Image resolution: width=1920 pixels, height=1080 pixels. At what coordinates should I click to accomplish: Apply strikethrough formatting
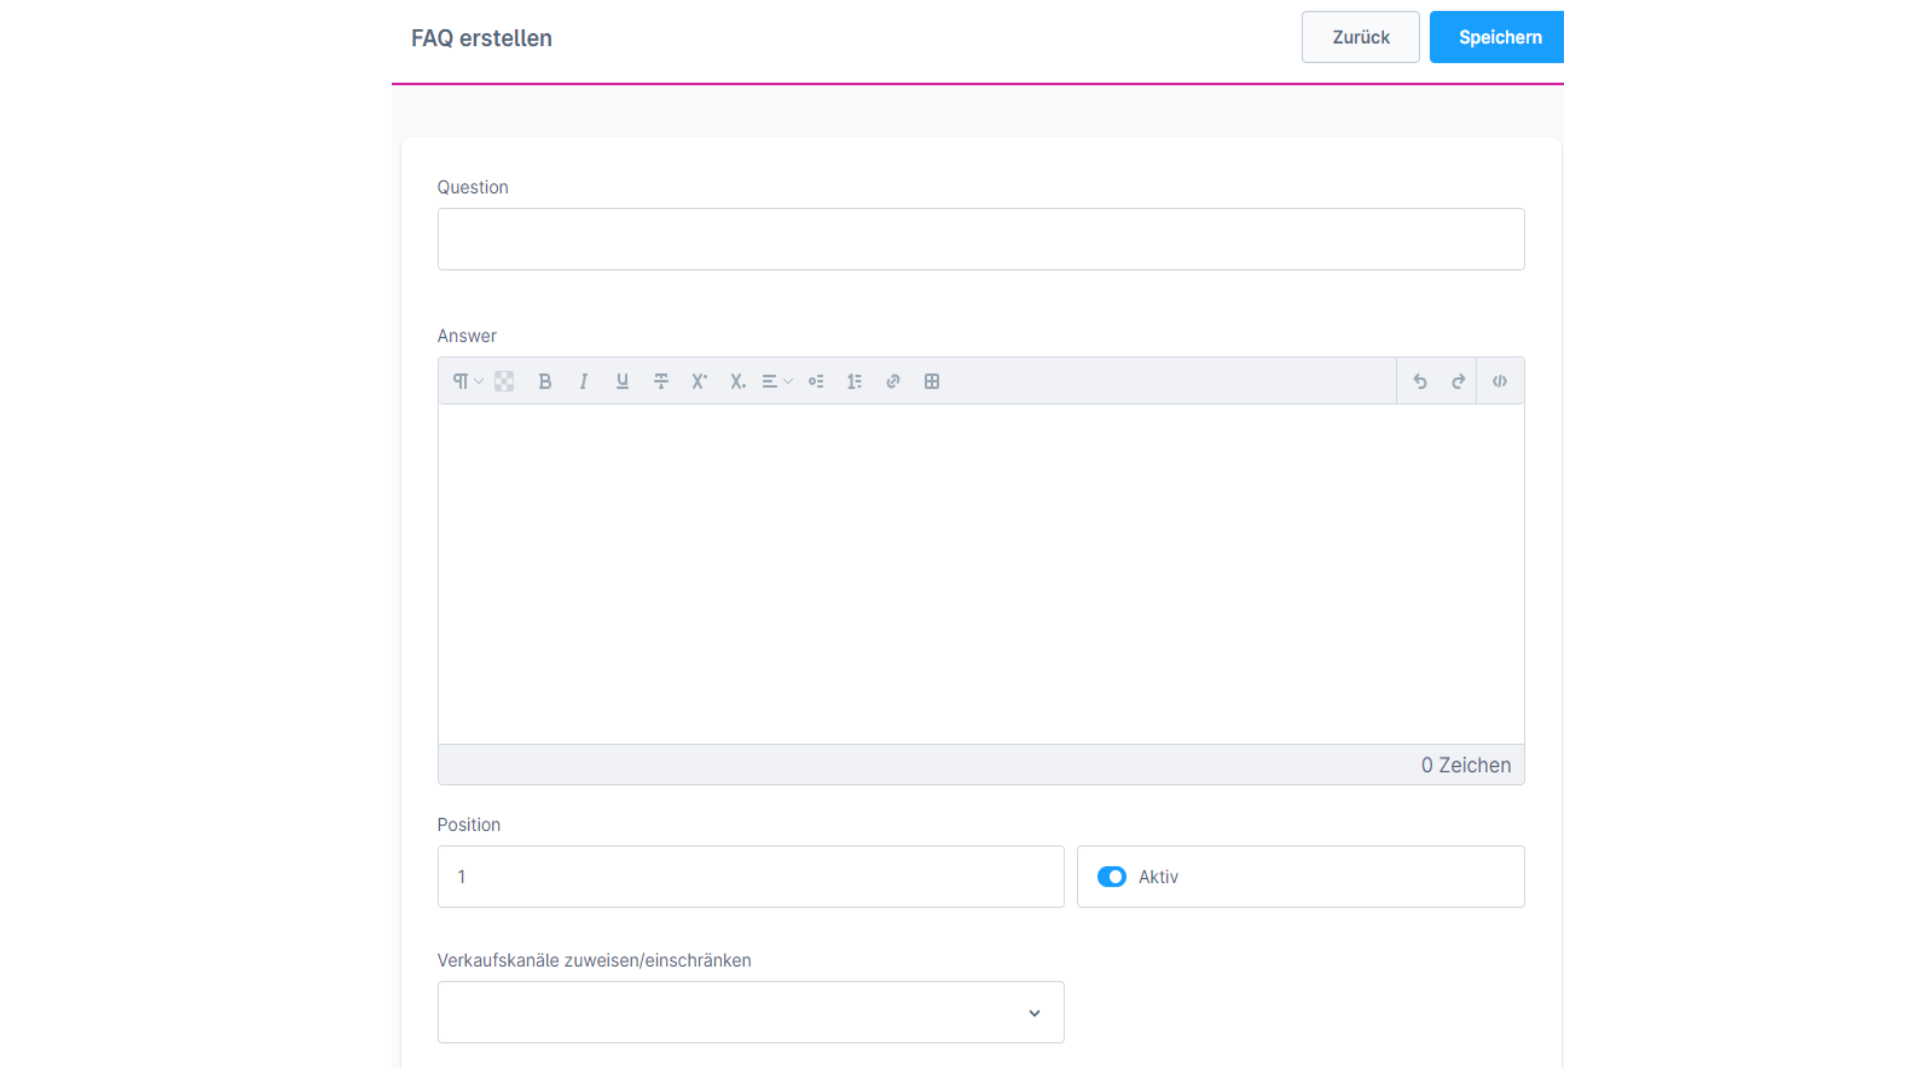[x=661, y=381]
